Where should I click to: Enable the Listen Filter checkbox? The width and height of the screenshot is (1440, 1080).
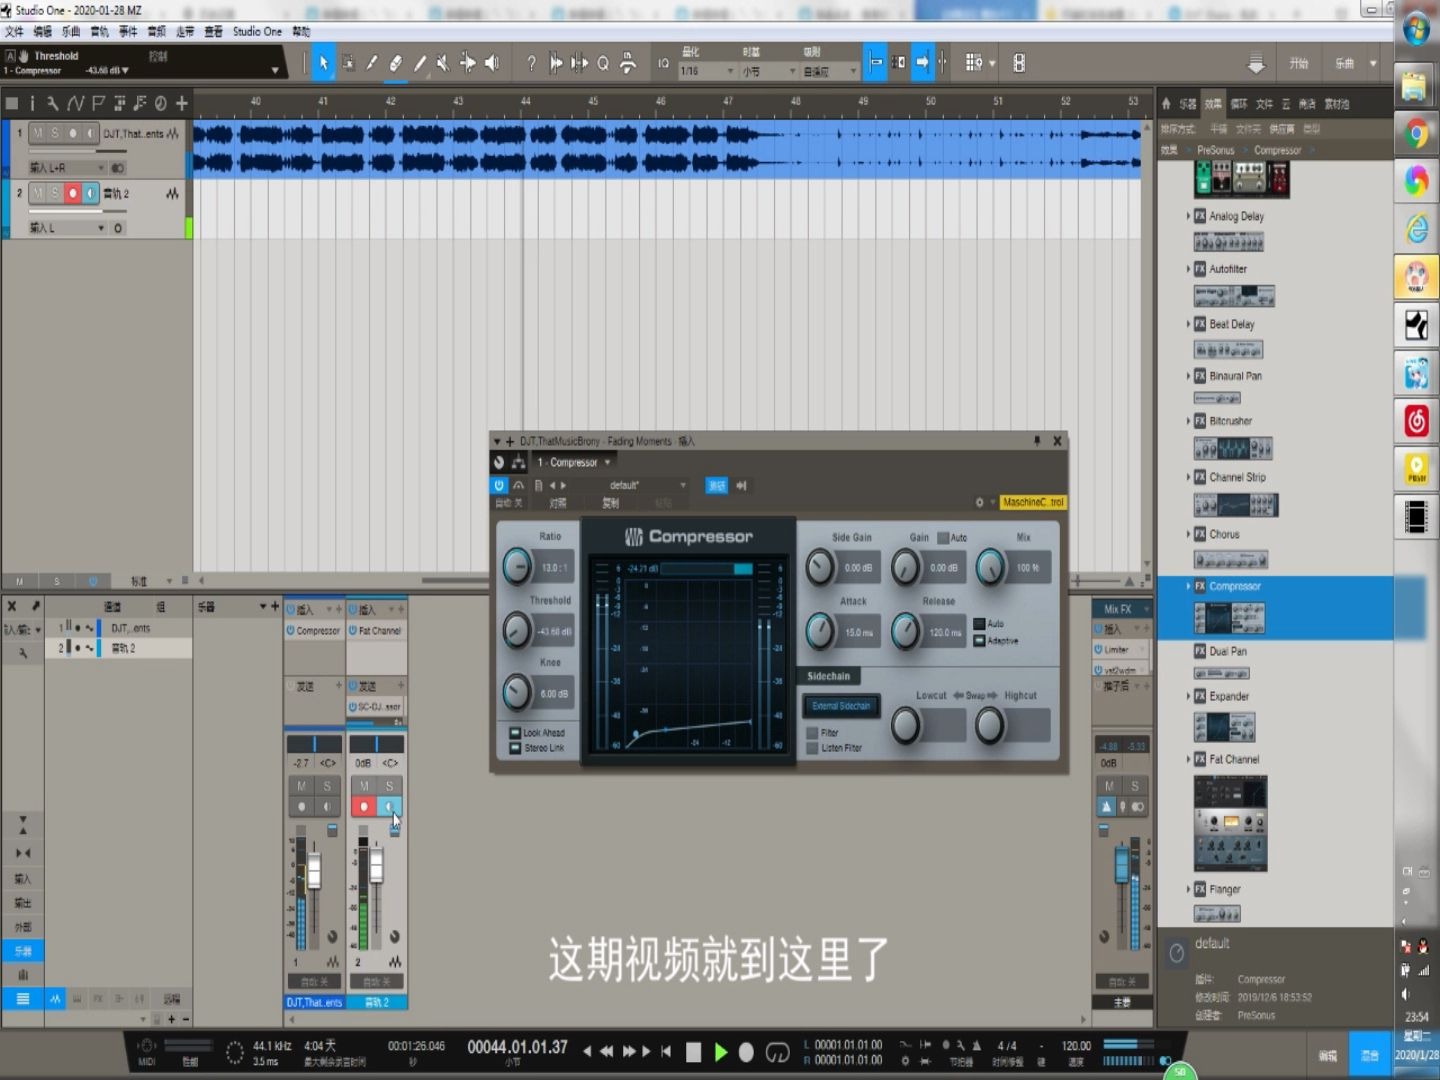pos(812,748)
